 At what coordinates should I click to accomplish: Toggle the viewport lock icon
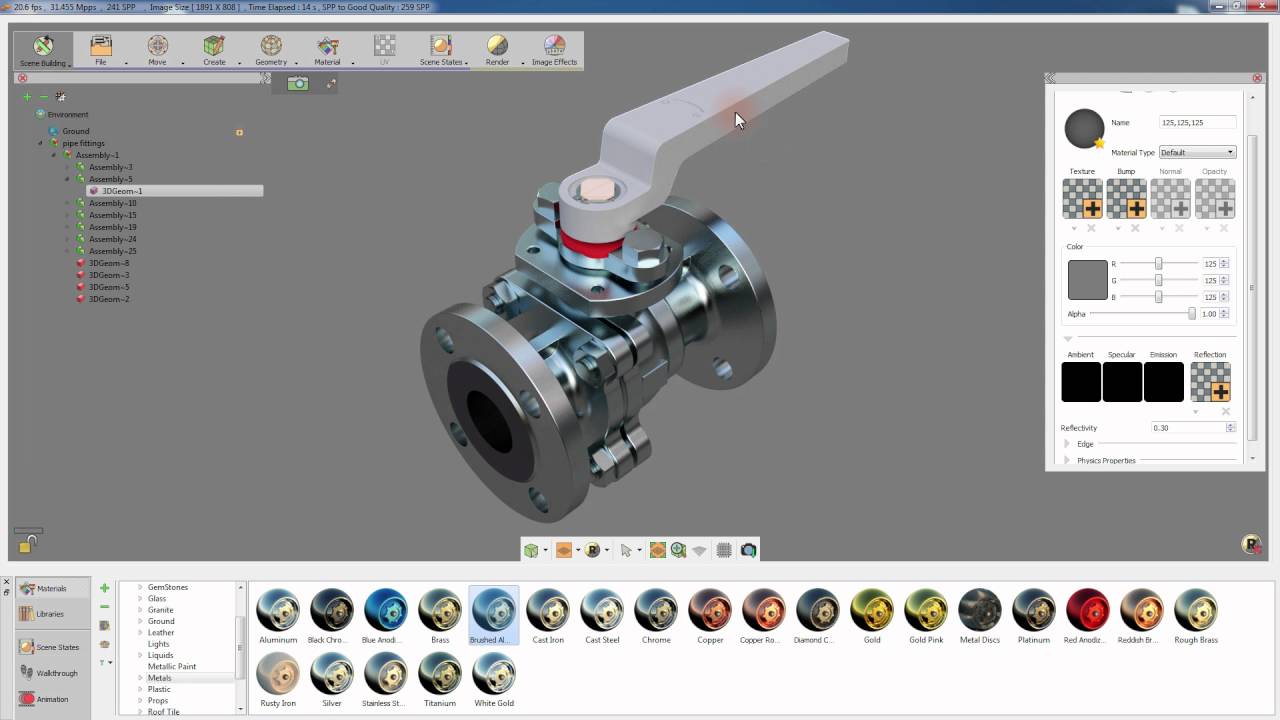tap(29, 542)
